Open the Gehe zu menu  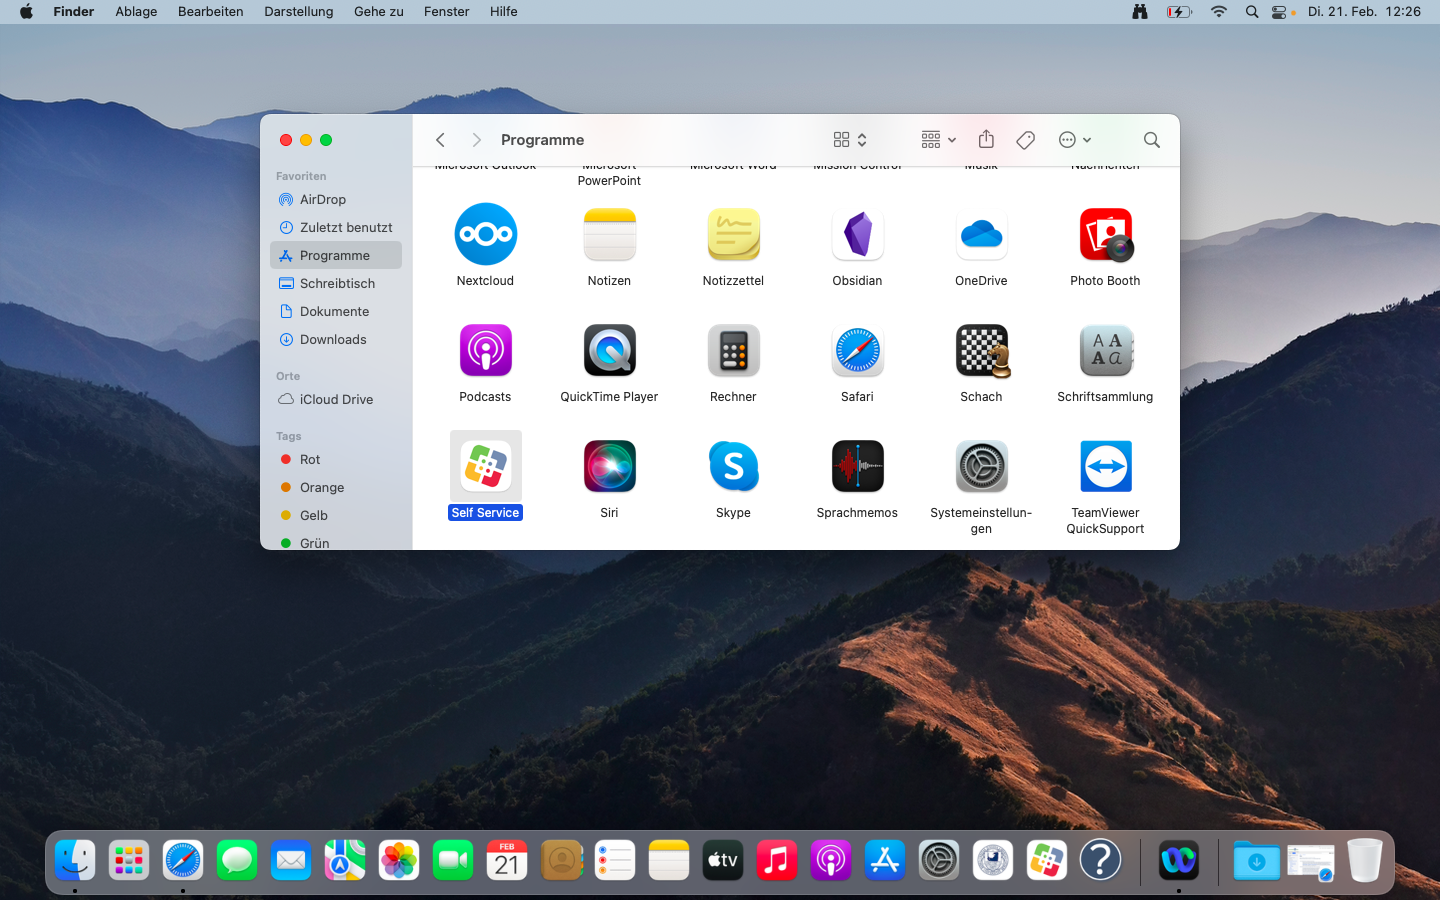tap(379, 12)
